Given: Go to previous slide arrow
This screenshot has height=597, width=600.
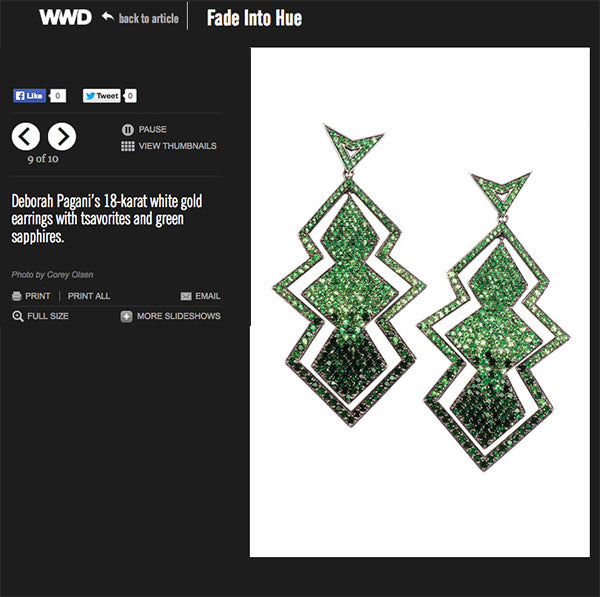Looking at the screenshot, I should point(26,137).
